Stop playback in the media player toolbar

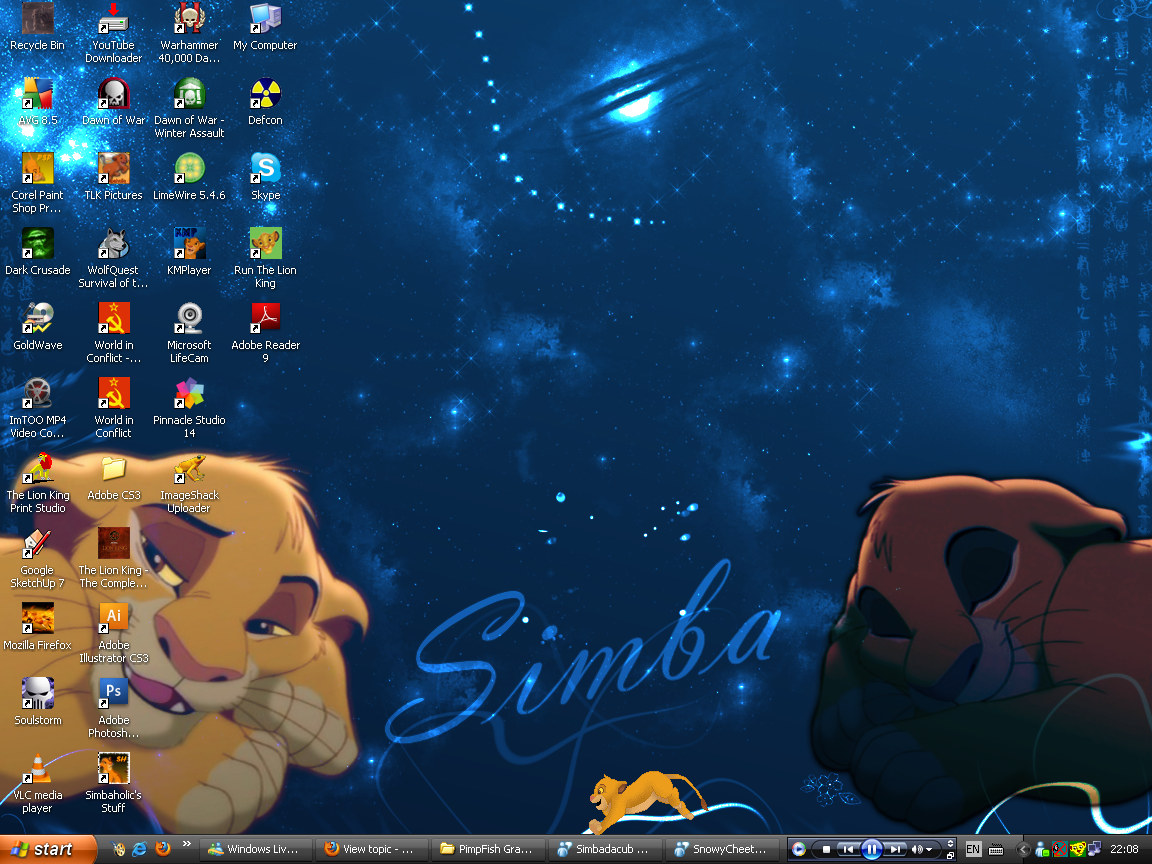click(x=826, y=849)
